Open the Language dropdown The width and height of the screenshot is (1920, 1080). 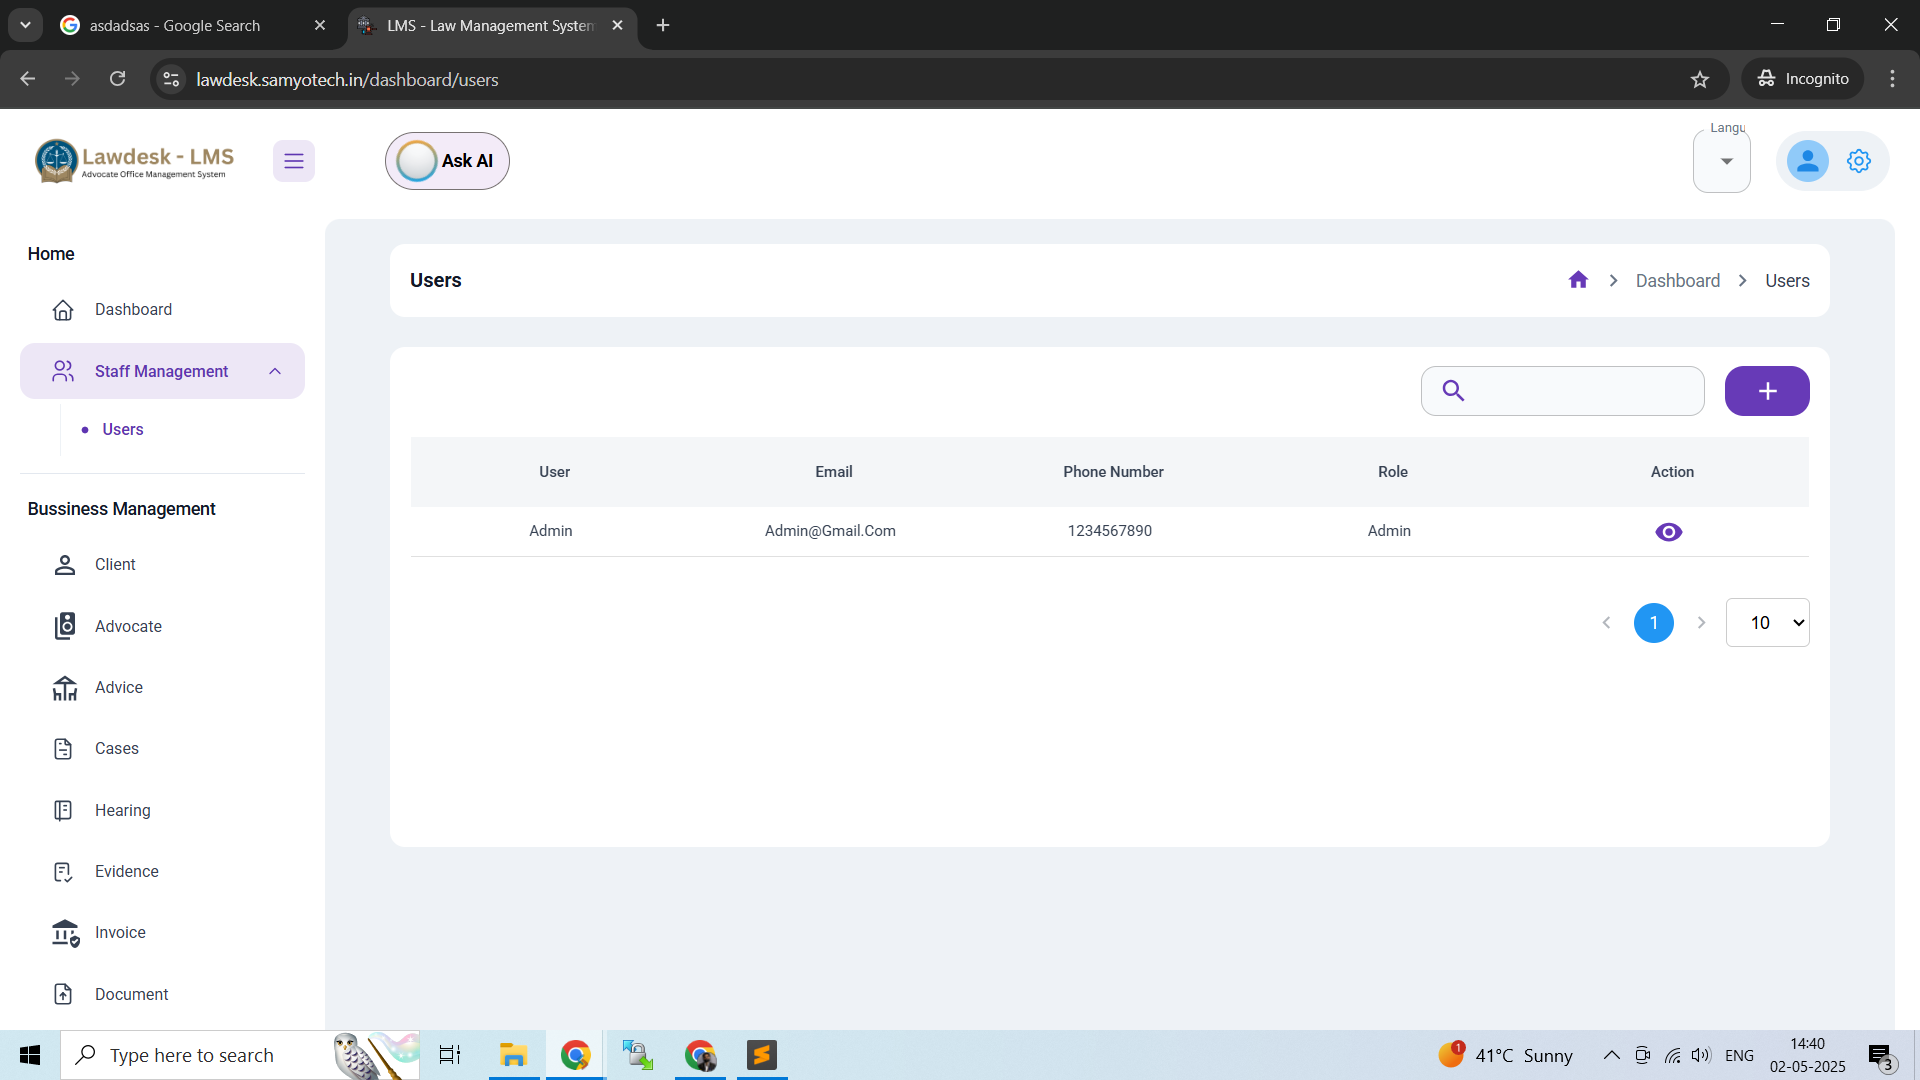pyautogui.click(x=1722, y=160)
